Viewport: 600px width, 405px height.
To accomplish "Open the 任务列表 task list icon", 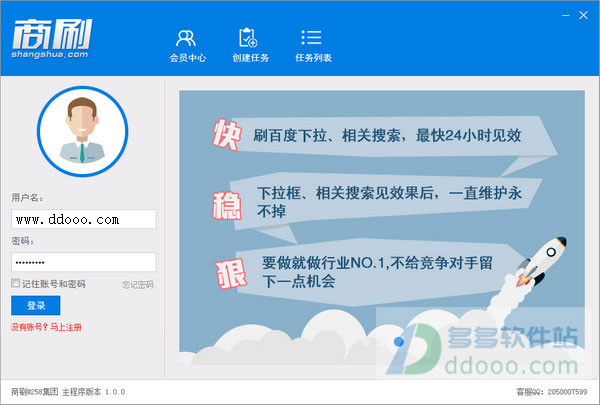I will pos(313,46).
